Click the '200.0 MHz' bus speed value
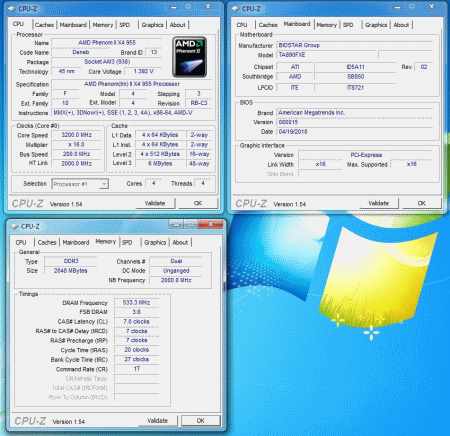Screen dimensions: 450x436 pyautogui.click(x=77, y=154)
